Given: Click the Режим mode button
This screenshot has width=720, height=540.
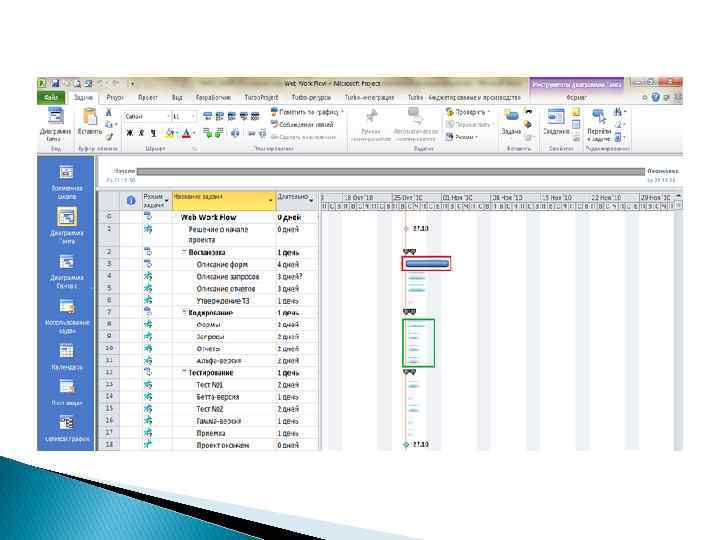Looking at the screenshot, I should pos(462,137).
